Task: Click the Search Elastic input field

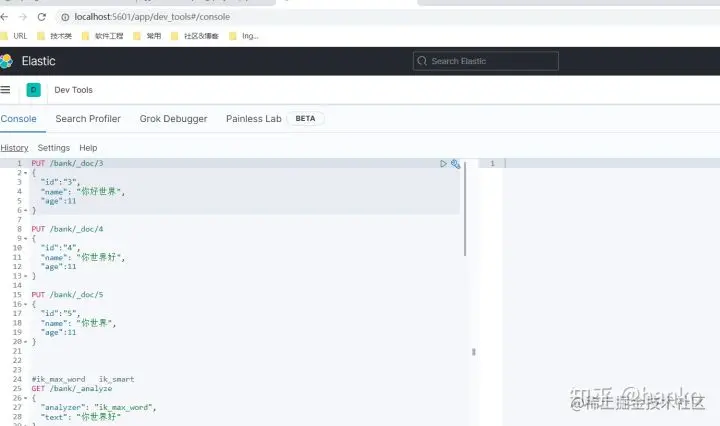Action: [486, 61]
